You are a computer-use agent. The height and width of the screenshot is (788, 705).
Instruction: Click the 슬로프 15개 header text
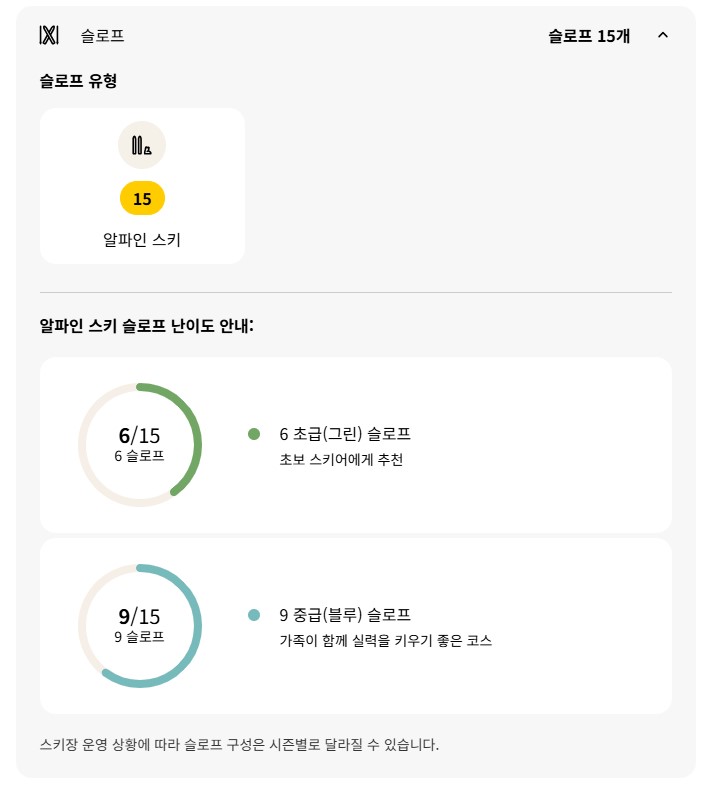589,36
